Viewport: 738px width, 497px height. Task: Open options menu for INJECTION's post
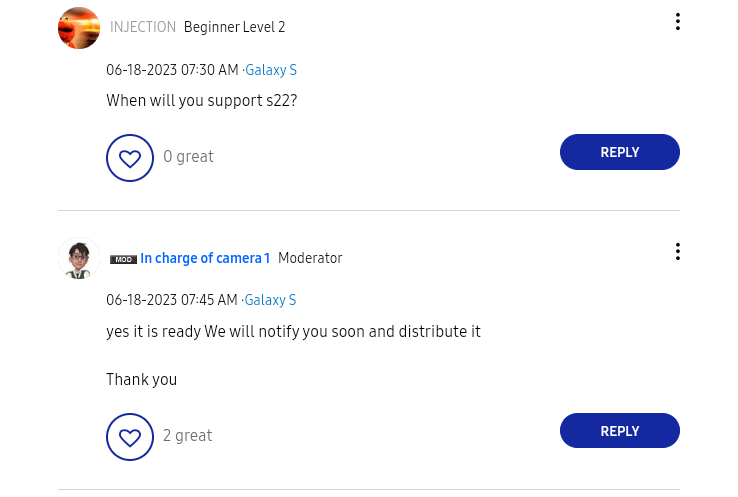pyautogui.click(x=677, y=21)
